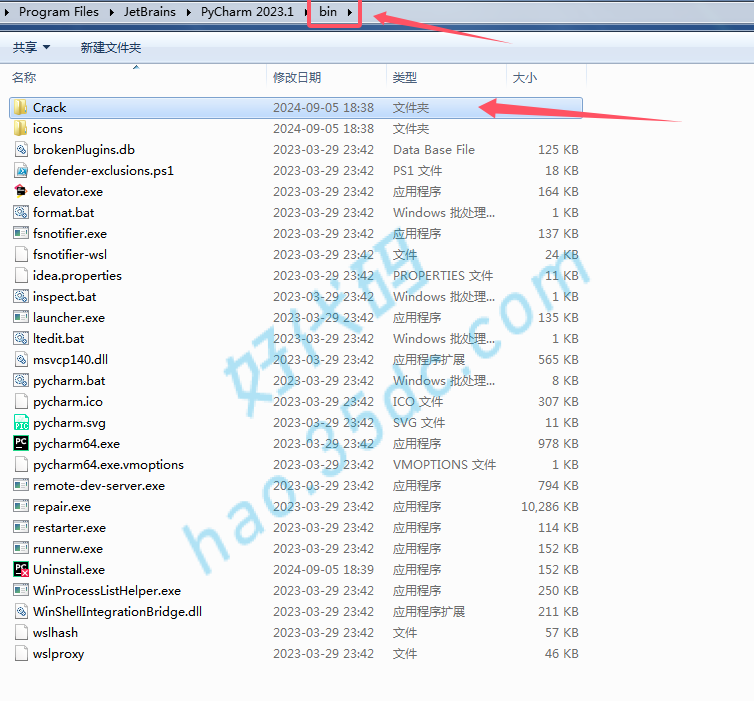Select the wslproxy file name

point(58,653)
